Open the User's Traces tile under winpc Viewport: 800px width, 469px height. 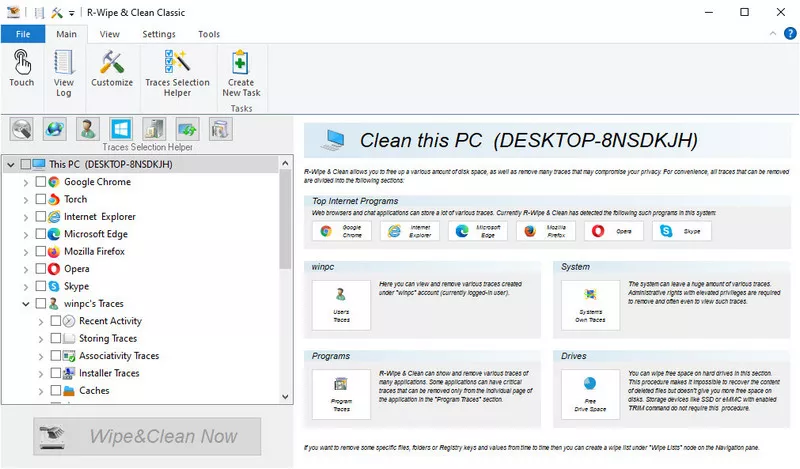tap(341, 305)
